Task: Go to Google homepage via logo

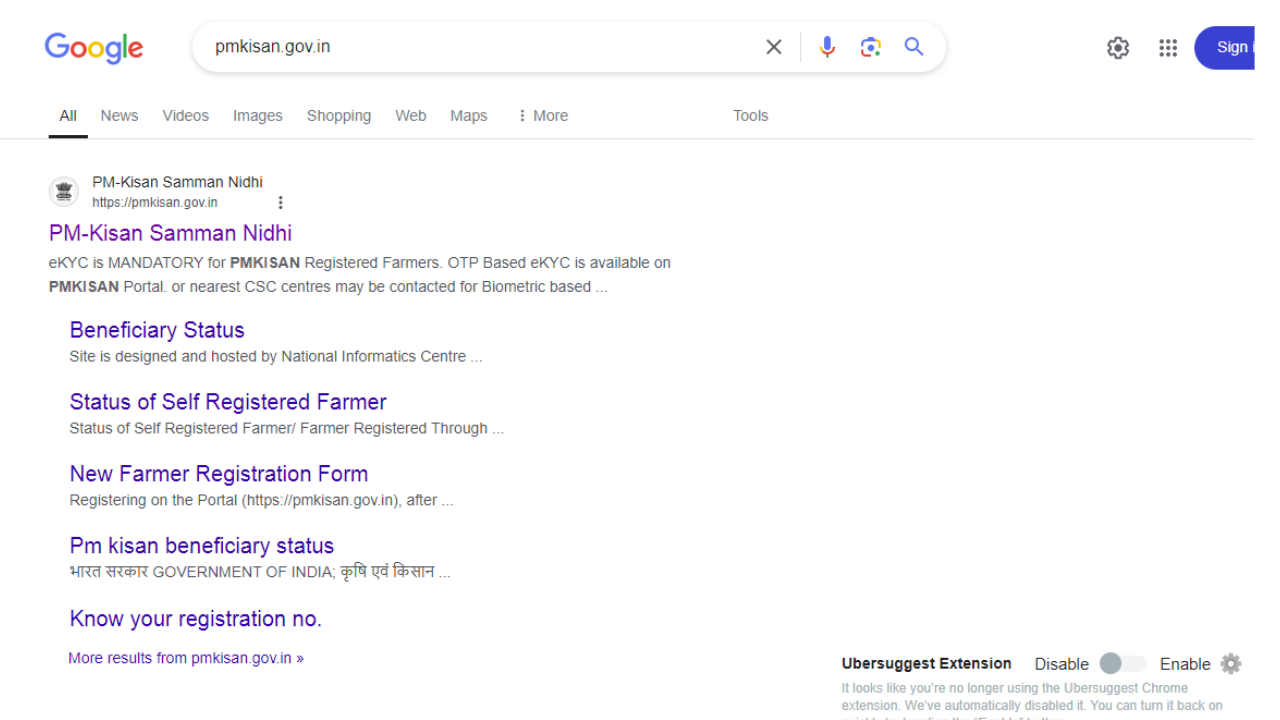Action: click(x=94, y=48)
